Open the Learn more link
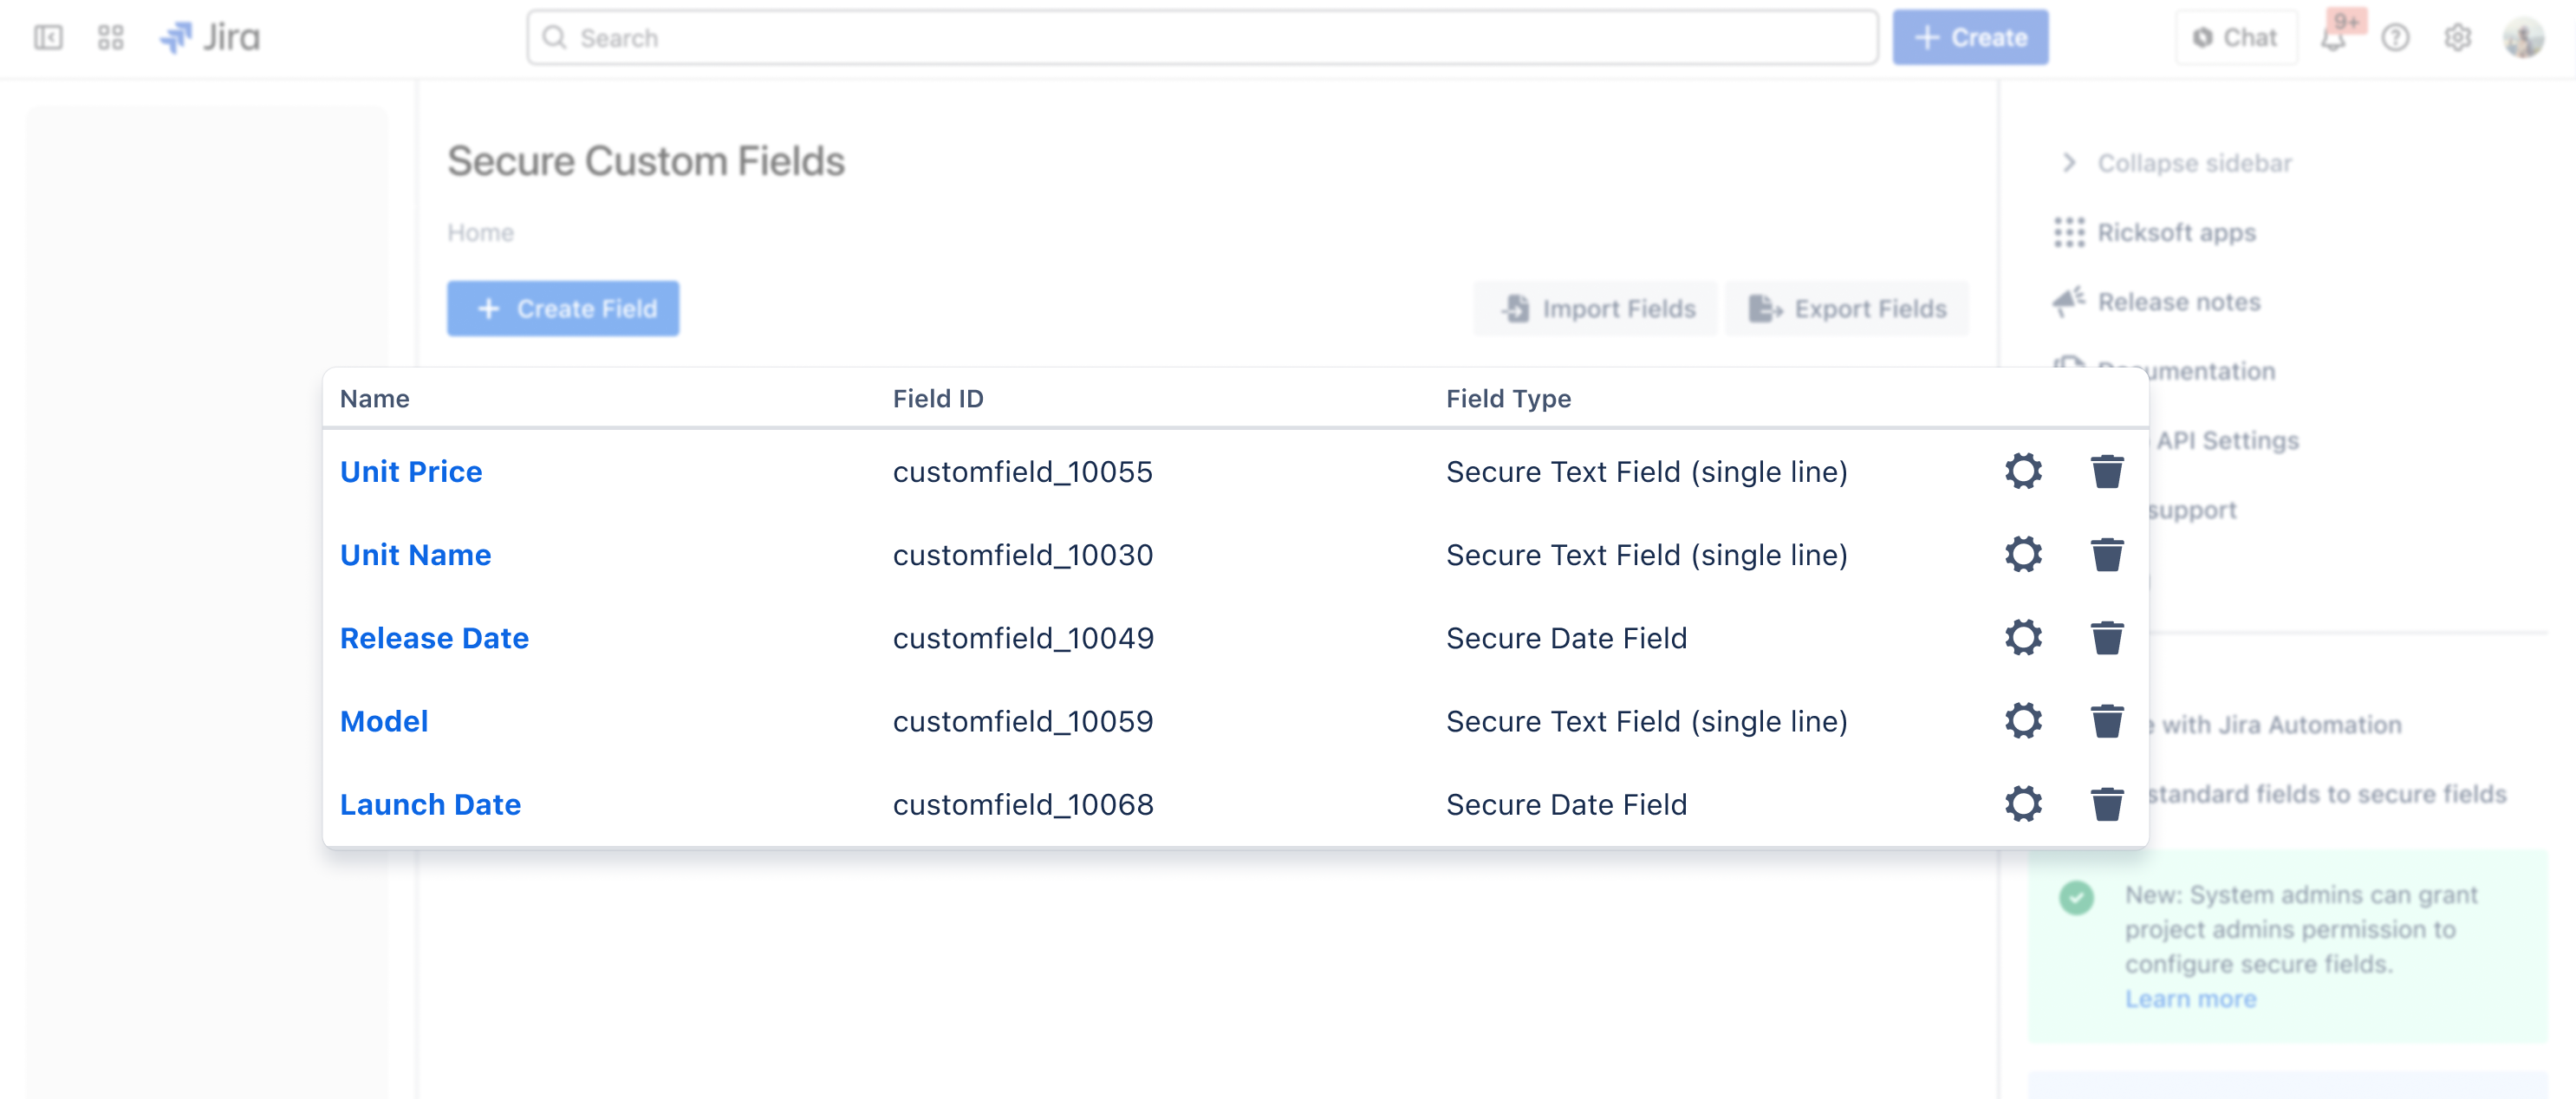The width and height of the screenshot is (2576, 1099). pyautogui.click(x=2191, y=998)
